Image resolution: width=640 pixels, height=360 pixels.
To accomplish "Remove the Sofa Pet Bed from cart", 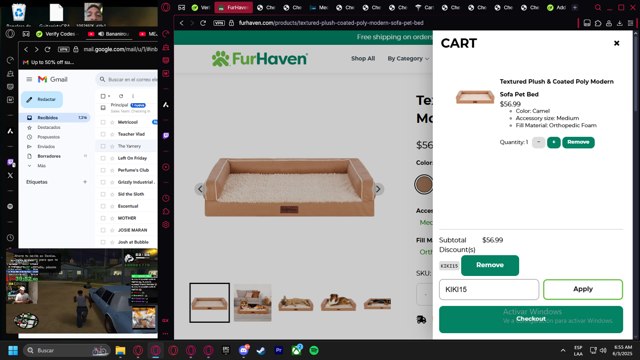I will tap(578, 142).
